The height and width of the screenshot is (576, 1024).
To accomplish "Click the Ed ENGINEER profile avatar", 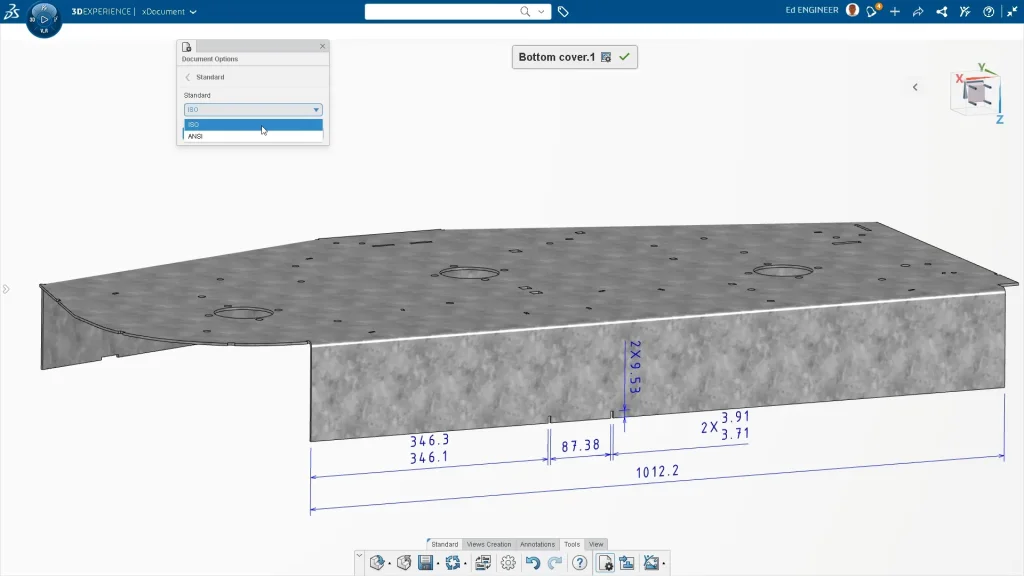I will coord(852,10).
